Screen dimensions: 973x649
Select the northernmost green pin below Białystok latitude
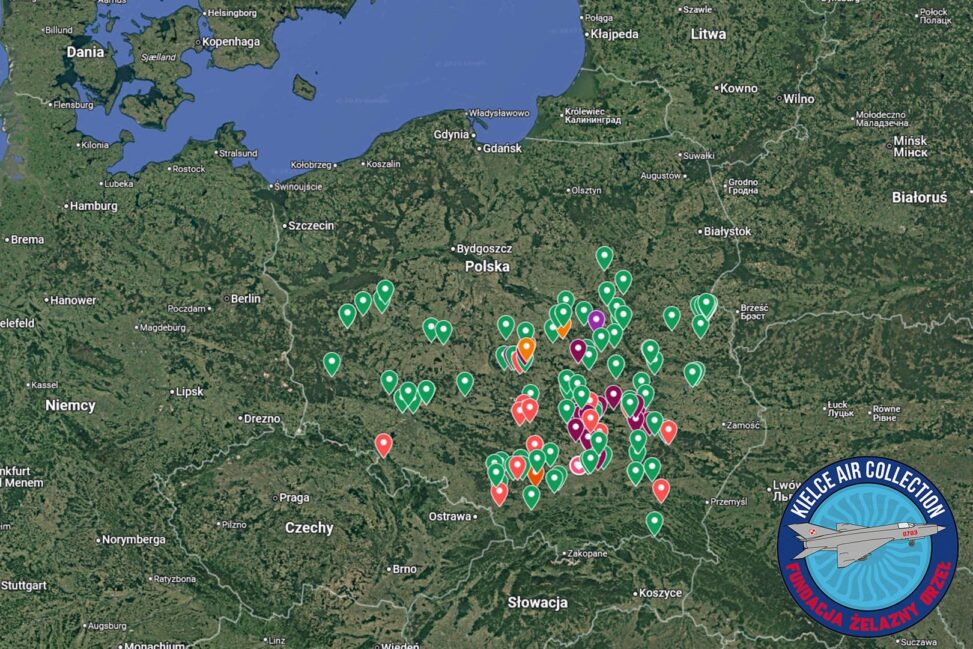pos(604,256)
